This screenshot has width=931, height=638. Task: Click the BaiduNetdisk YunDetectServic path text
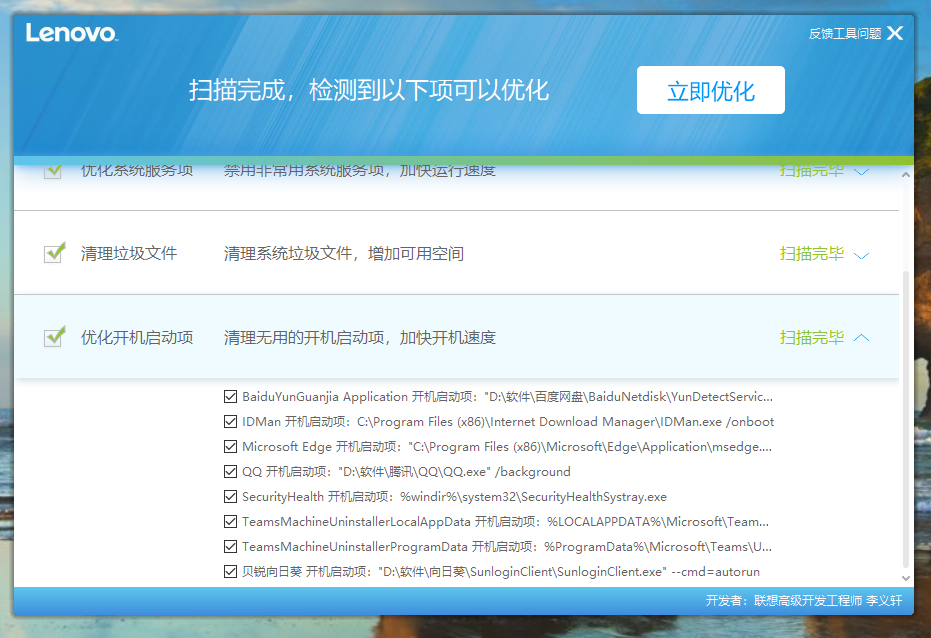pos(629,396)
